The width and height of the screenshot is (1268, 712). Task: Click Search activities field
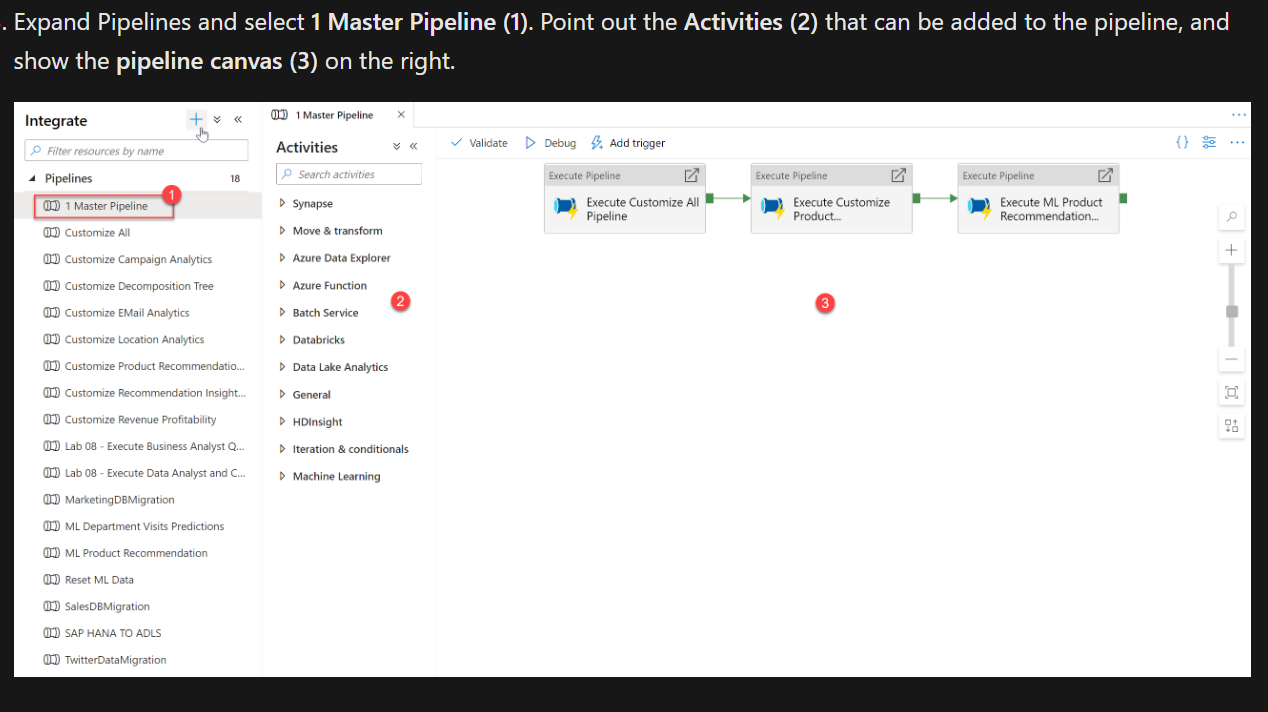(349, 174)
